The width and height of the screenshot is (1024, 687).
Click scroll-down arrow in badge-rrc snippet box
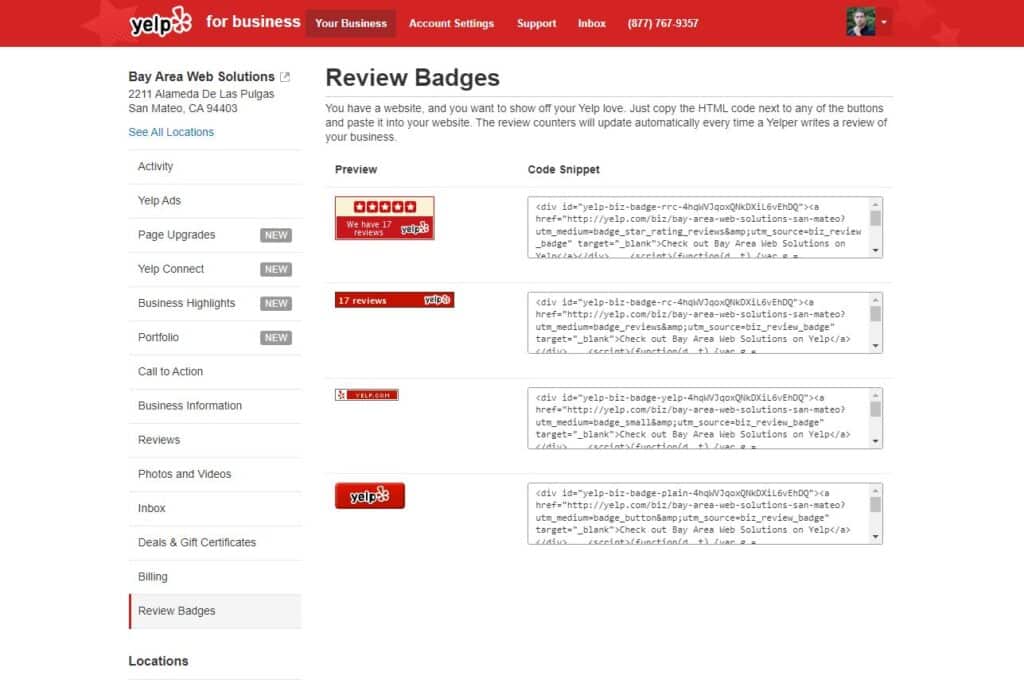pos(876,251)
